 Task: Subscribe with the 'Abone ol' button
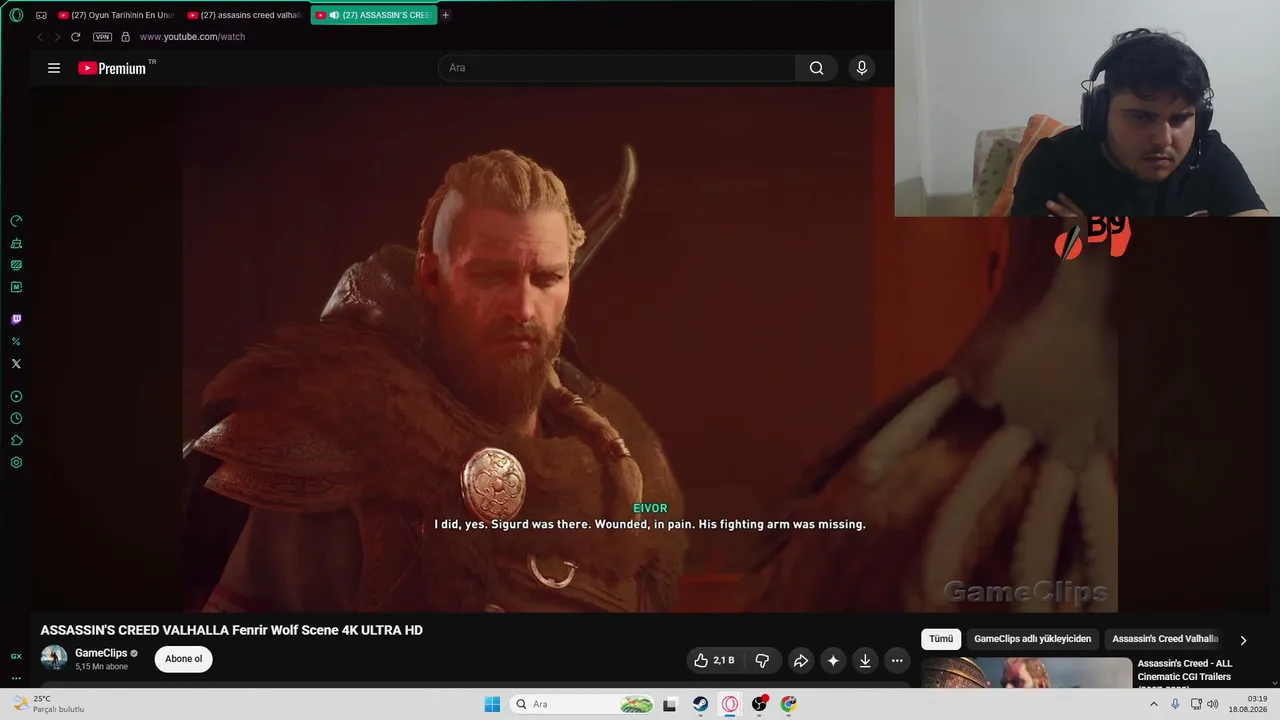click(x=183, y=659)
